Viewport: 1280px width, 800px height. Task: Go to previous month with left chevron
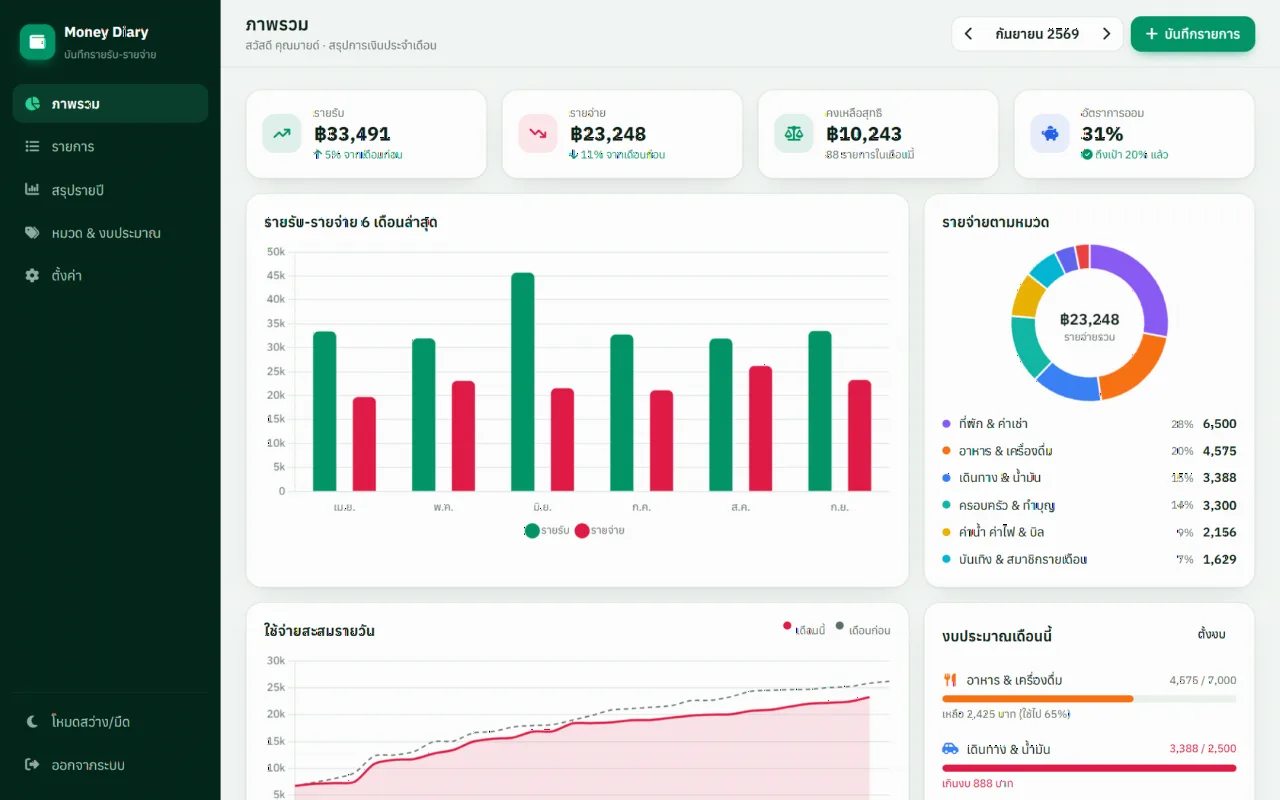968,34
